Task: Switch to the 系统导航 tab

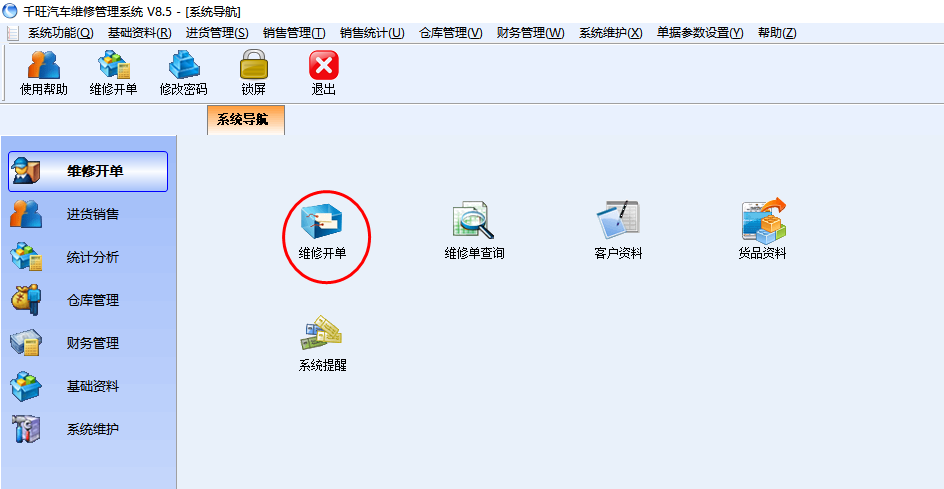Action: coord(246,120)
